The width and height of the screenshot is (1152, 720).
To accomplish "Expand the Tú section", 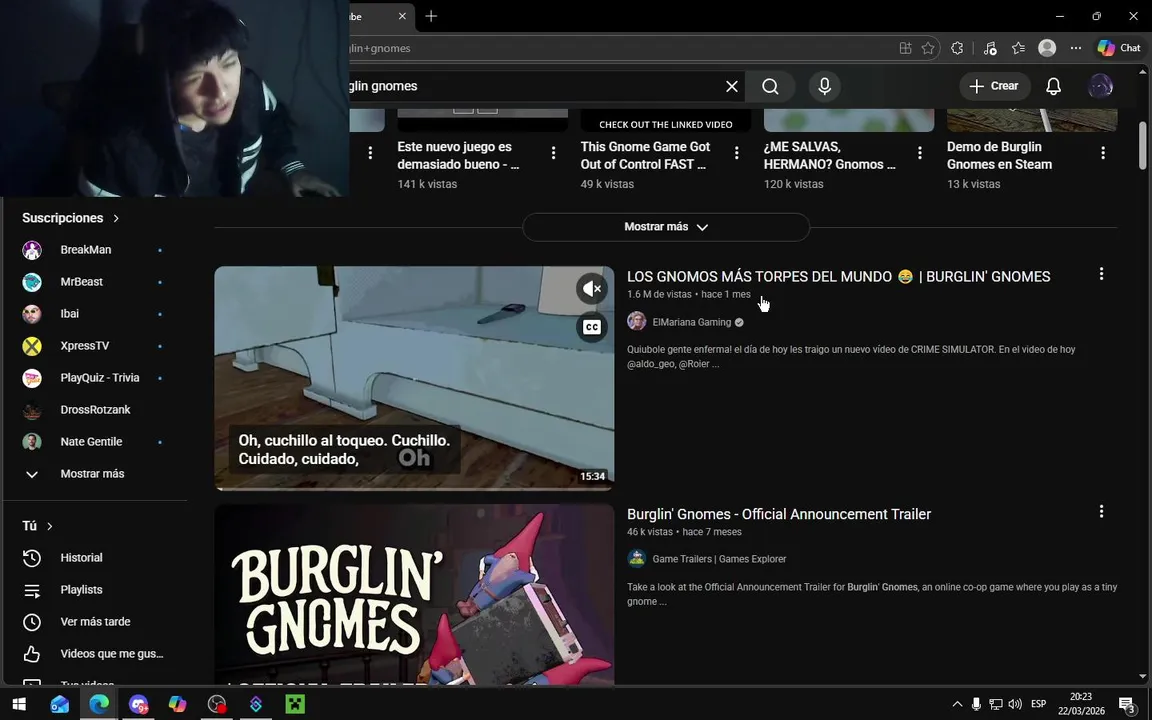I will click(x=37, y=526).
